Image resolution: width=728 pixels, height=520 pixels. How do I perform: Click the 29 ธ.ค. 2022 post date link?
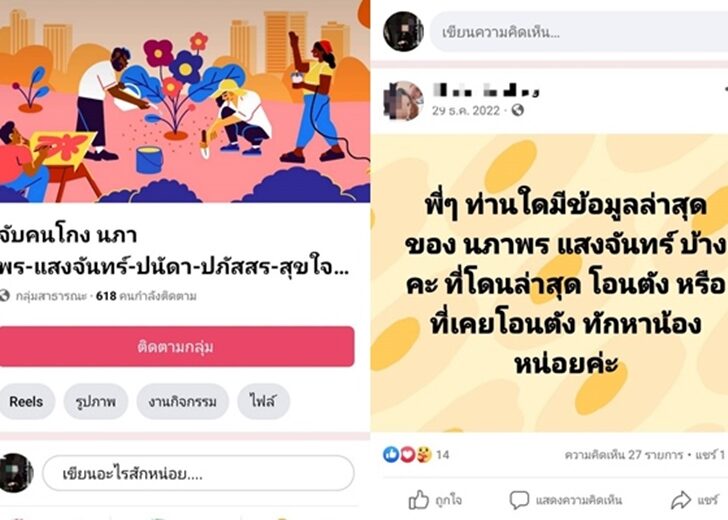click(466, 110)
